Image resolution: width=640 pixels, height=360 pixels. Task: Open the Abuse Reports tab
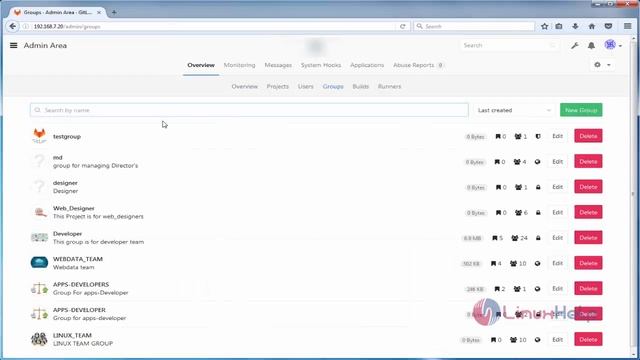(418, 65)
